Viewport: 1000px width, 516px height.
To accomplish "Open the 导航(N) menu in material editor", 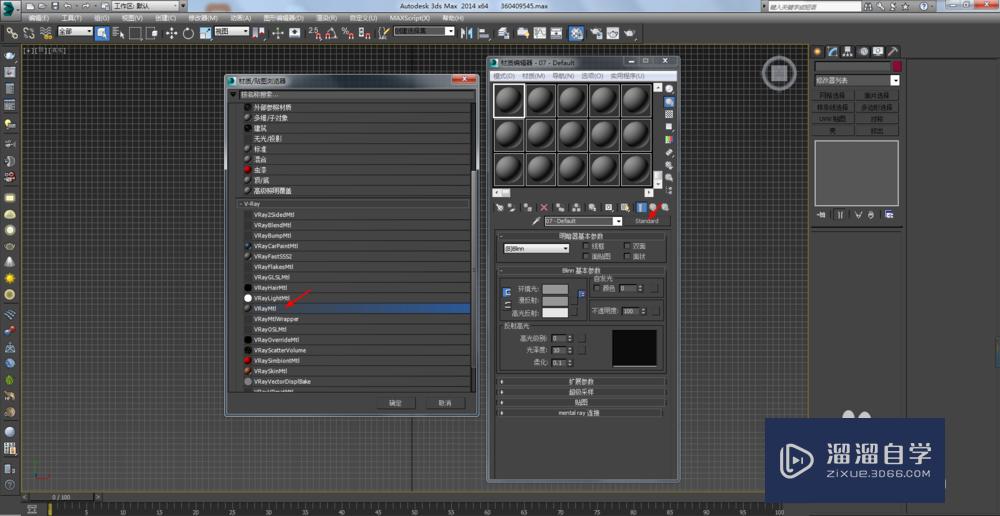I will [x=562, y=75].
